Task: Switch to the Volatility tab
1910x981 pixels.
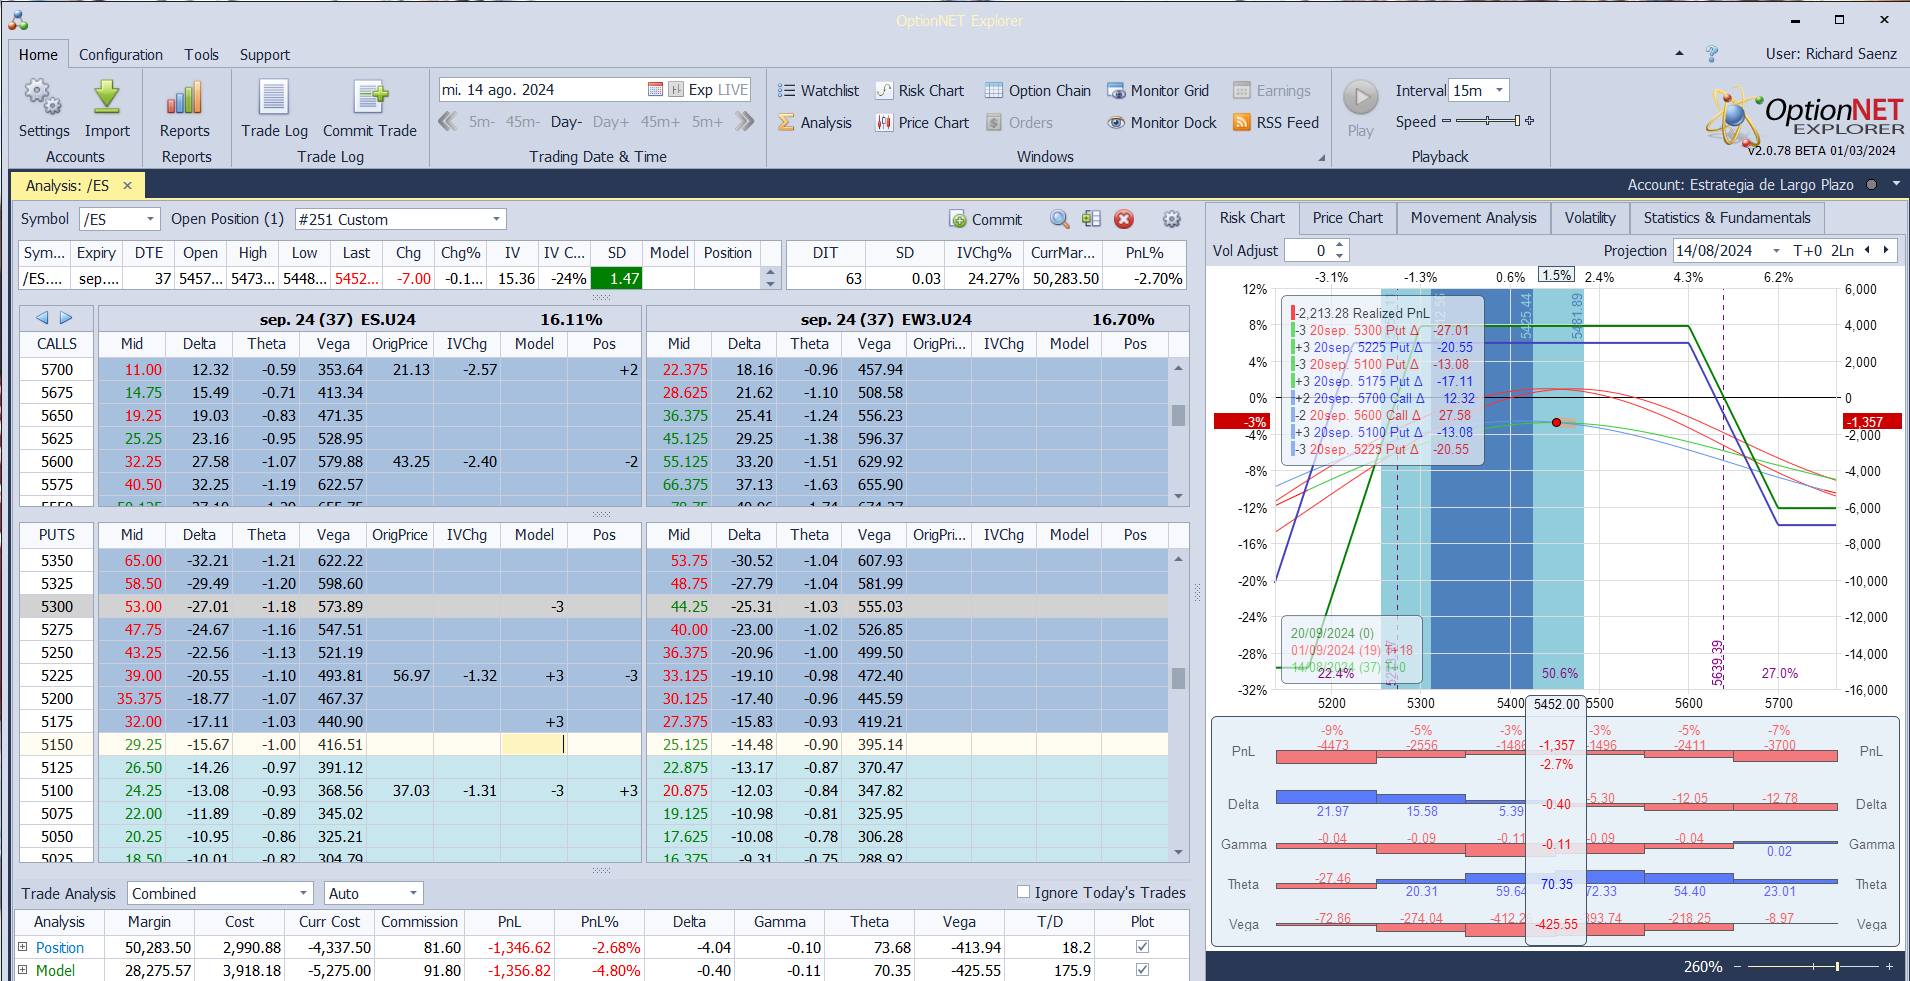Action: click(1590, 218)
